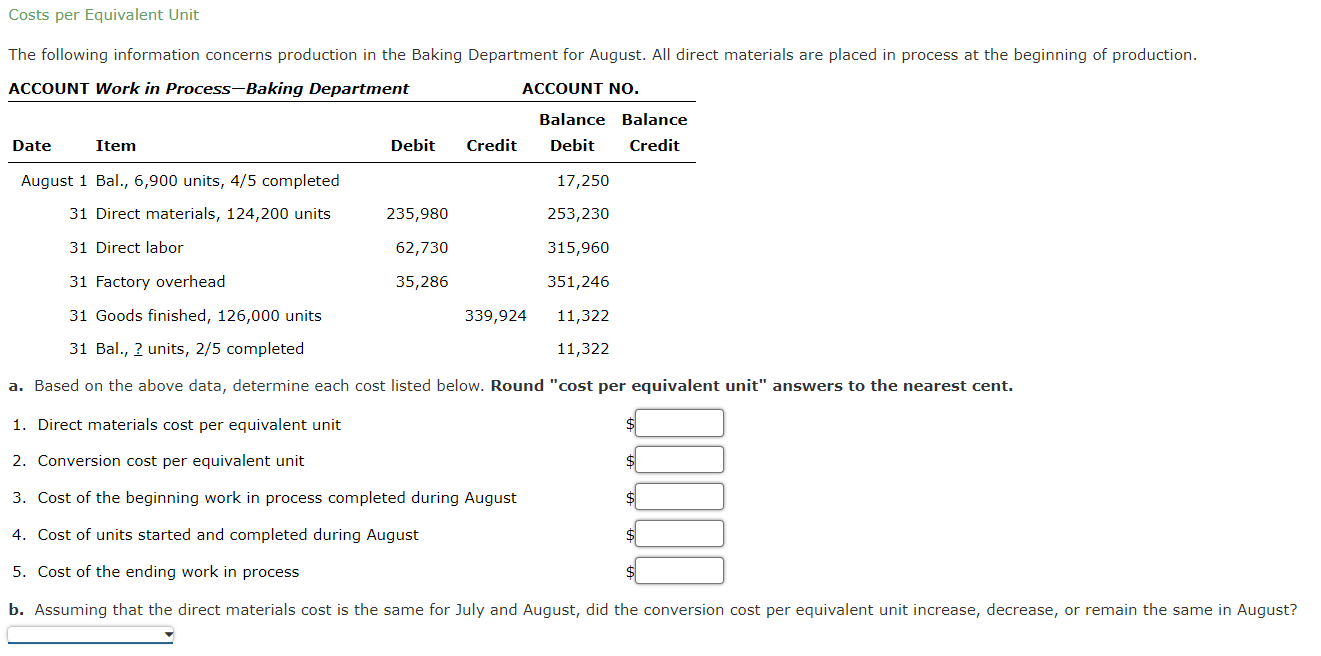Screen dimensions: 1321x656
Task: Click the dollar sign beside the first answer
Action: click(x=628, y=422)
